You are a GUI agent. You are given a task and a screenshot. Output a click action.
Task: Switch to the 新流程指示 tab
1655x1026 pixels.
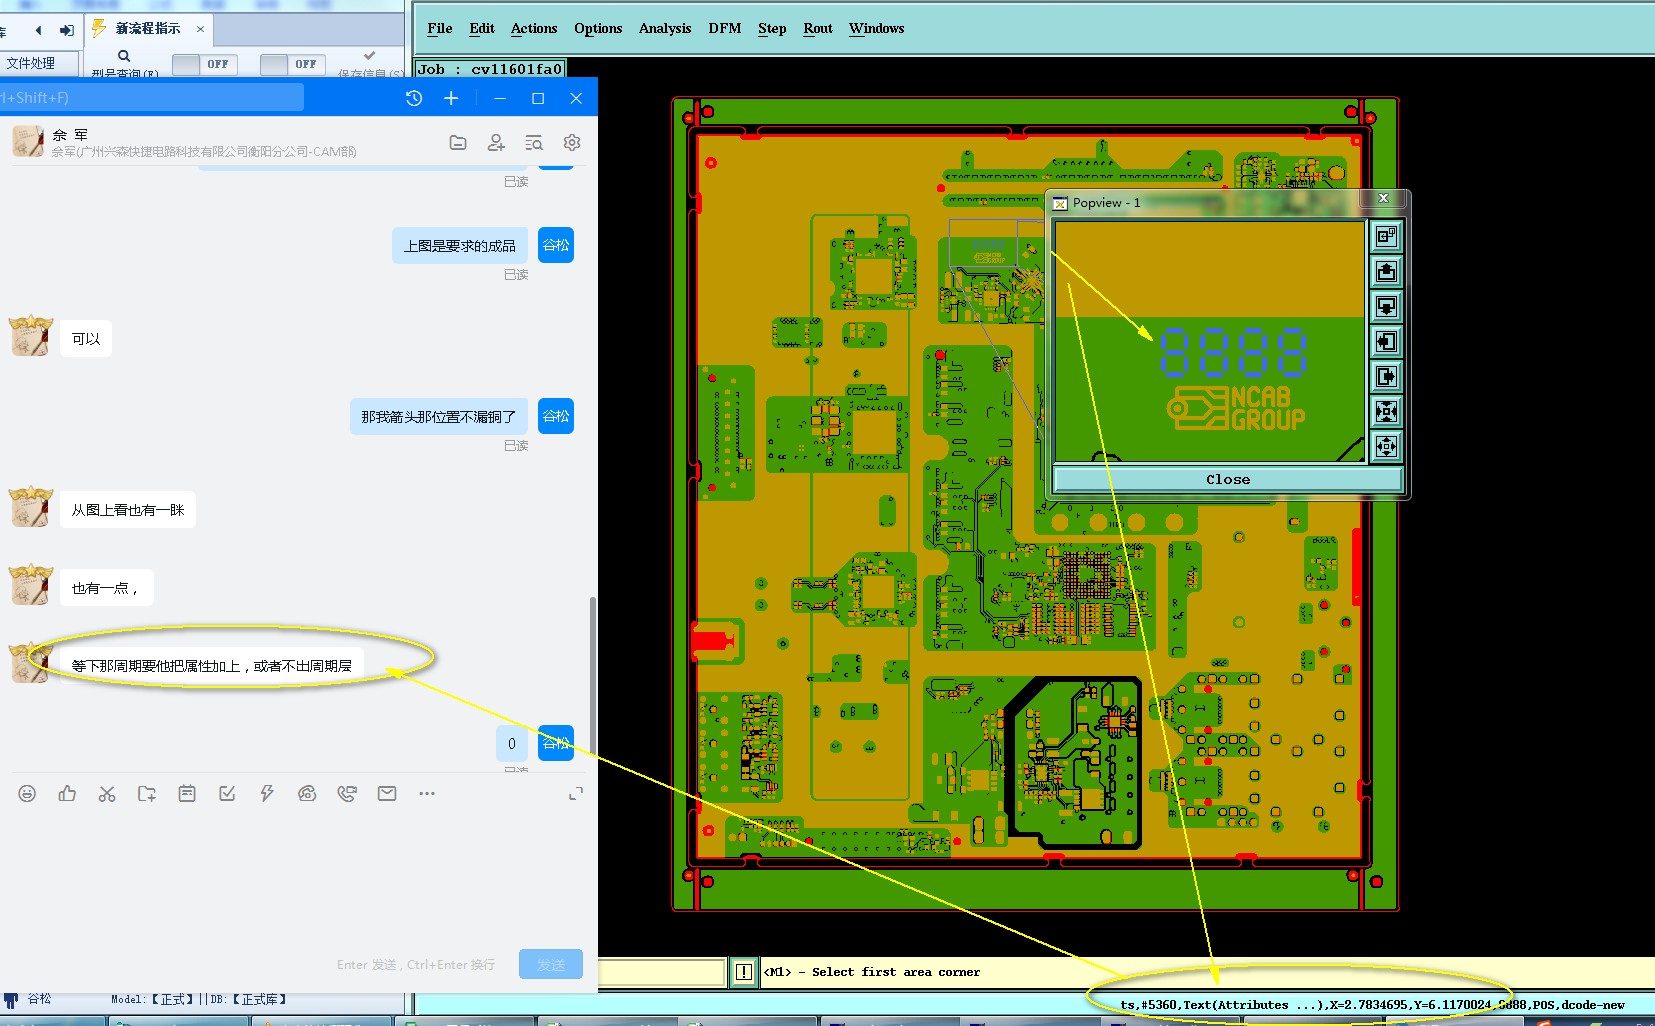[x=147, y=29]
